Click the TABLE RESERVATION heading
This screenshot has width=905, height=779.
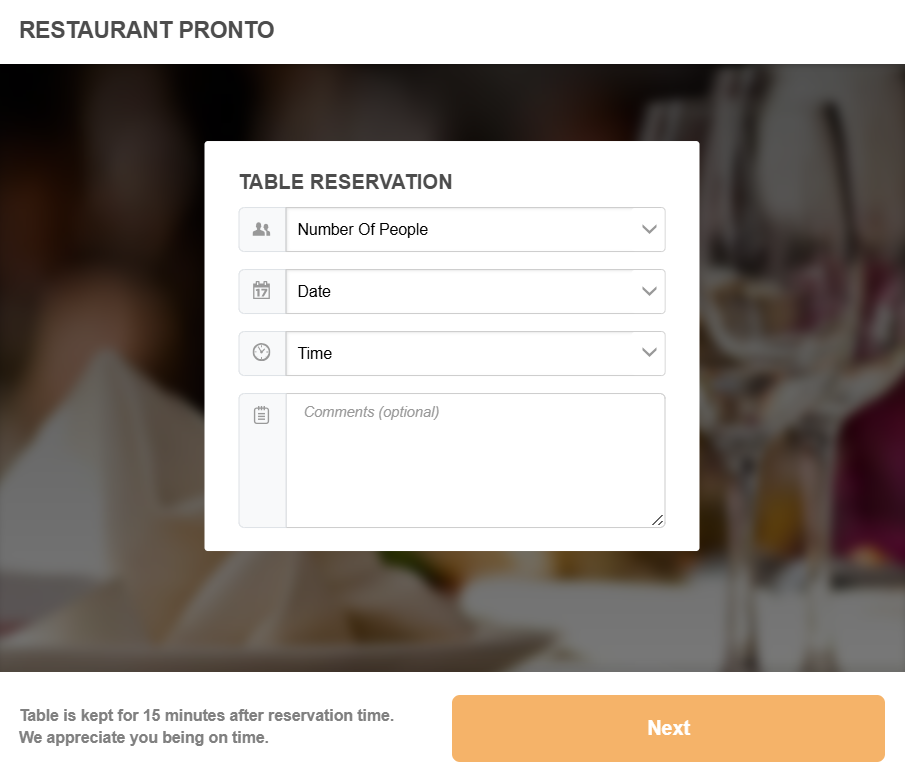click(x=345, y=182)
